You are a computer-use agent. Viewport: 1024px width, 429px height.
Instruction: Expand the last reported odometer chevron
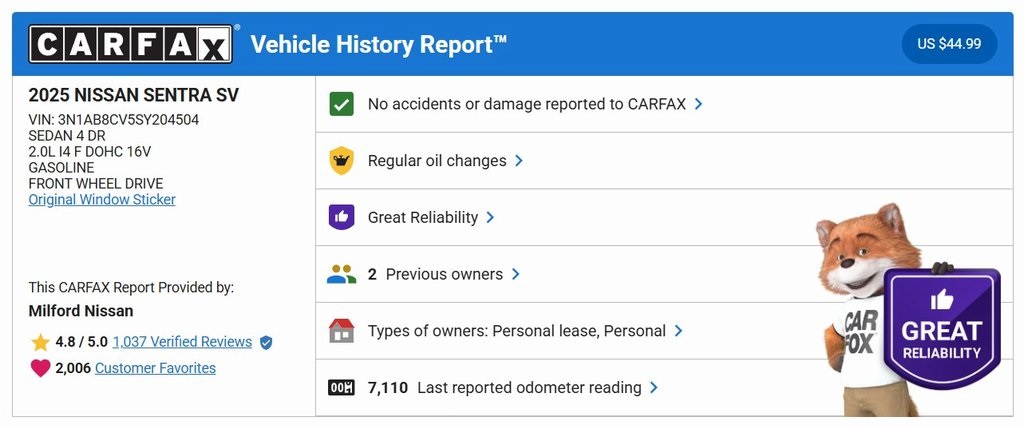[654, 388]
